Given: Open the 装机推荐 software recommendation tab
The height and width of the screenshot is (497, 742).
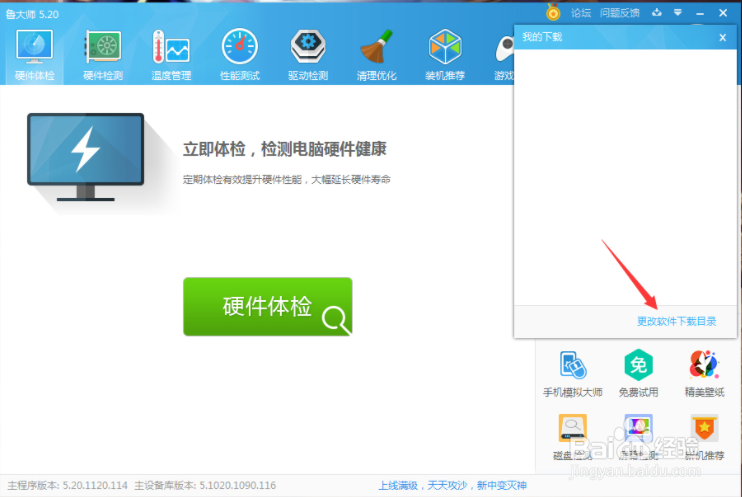Looking at the screenshot, I should pos(445,55).
